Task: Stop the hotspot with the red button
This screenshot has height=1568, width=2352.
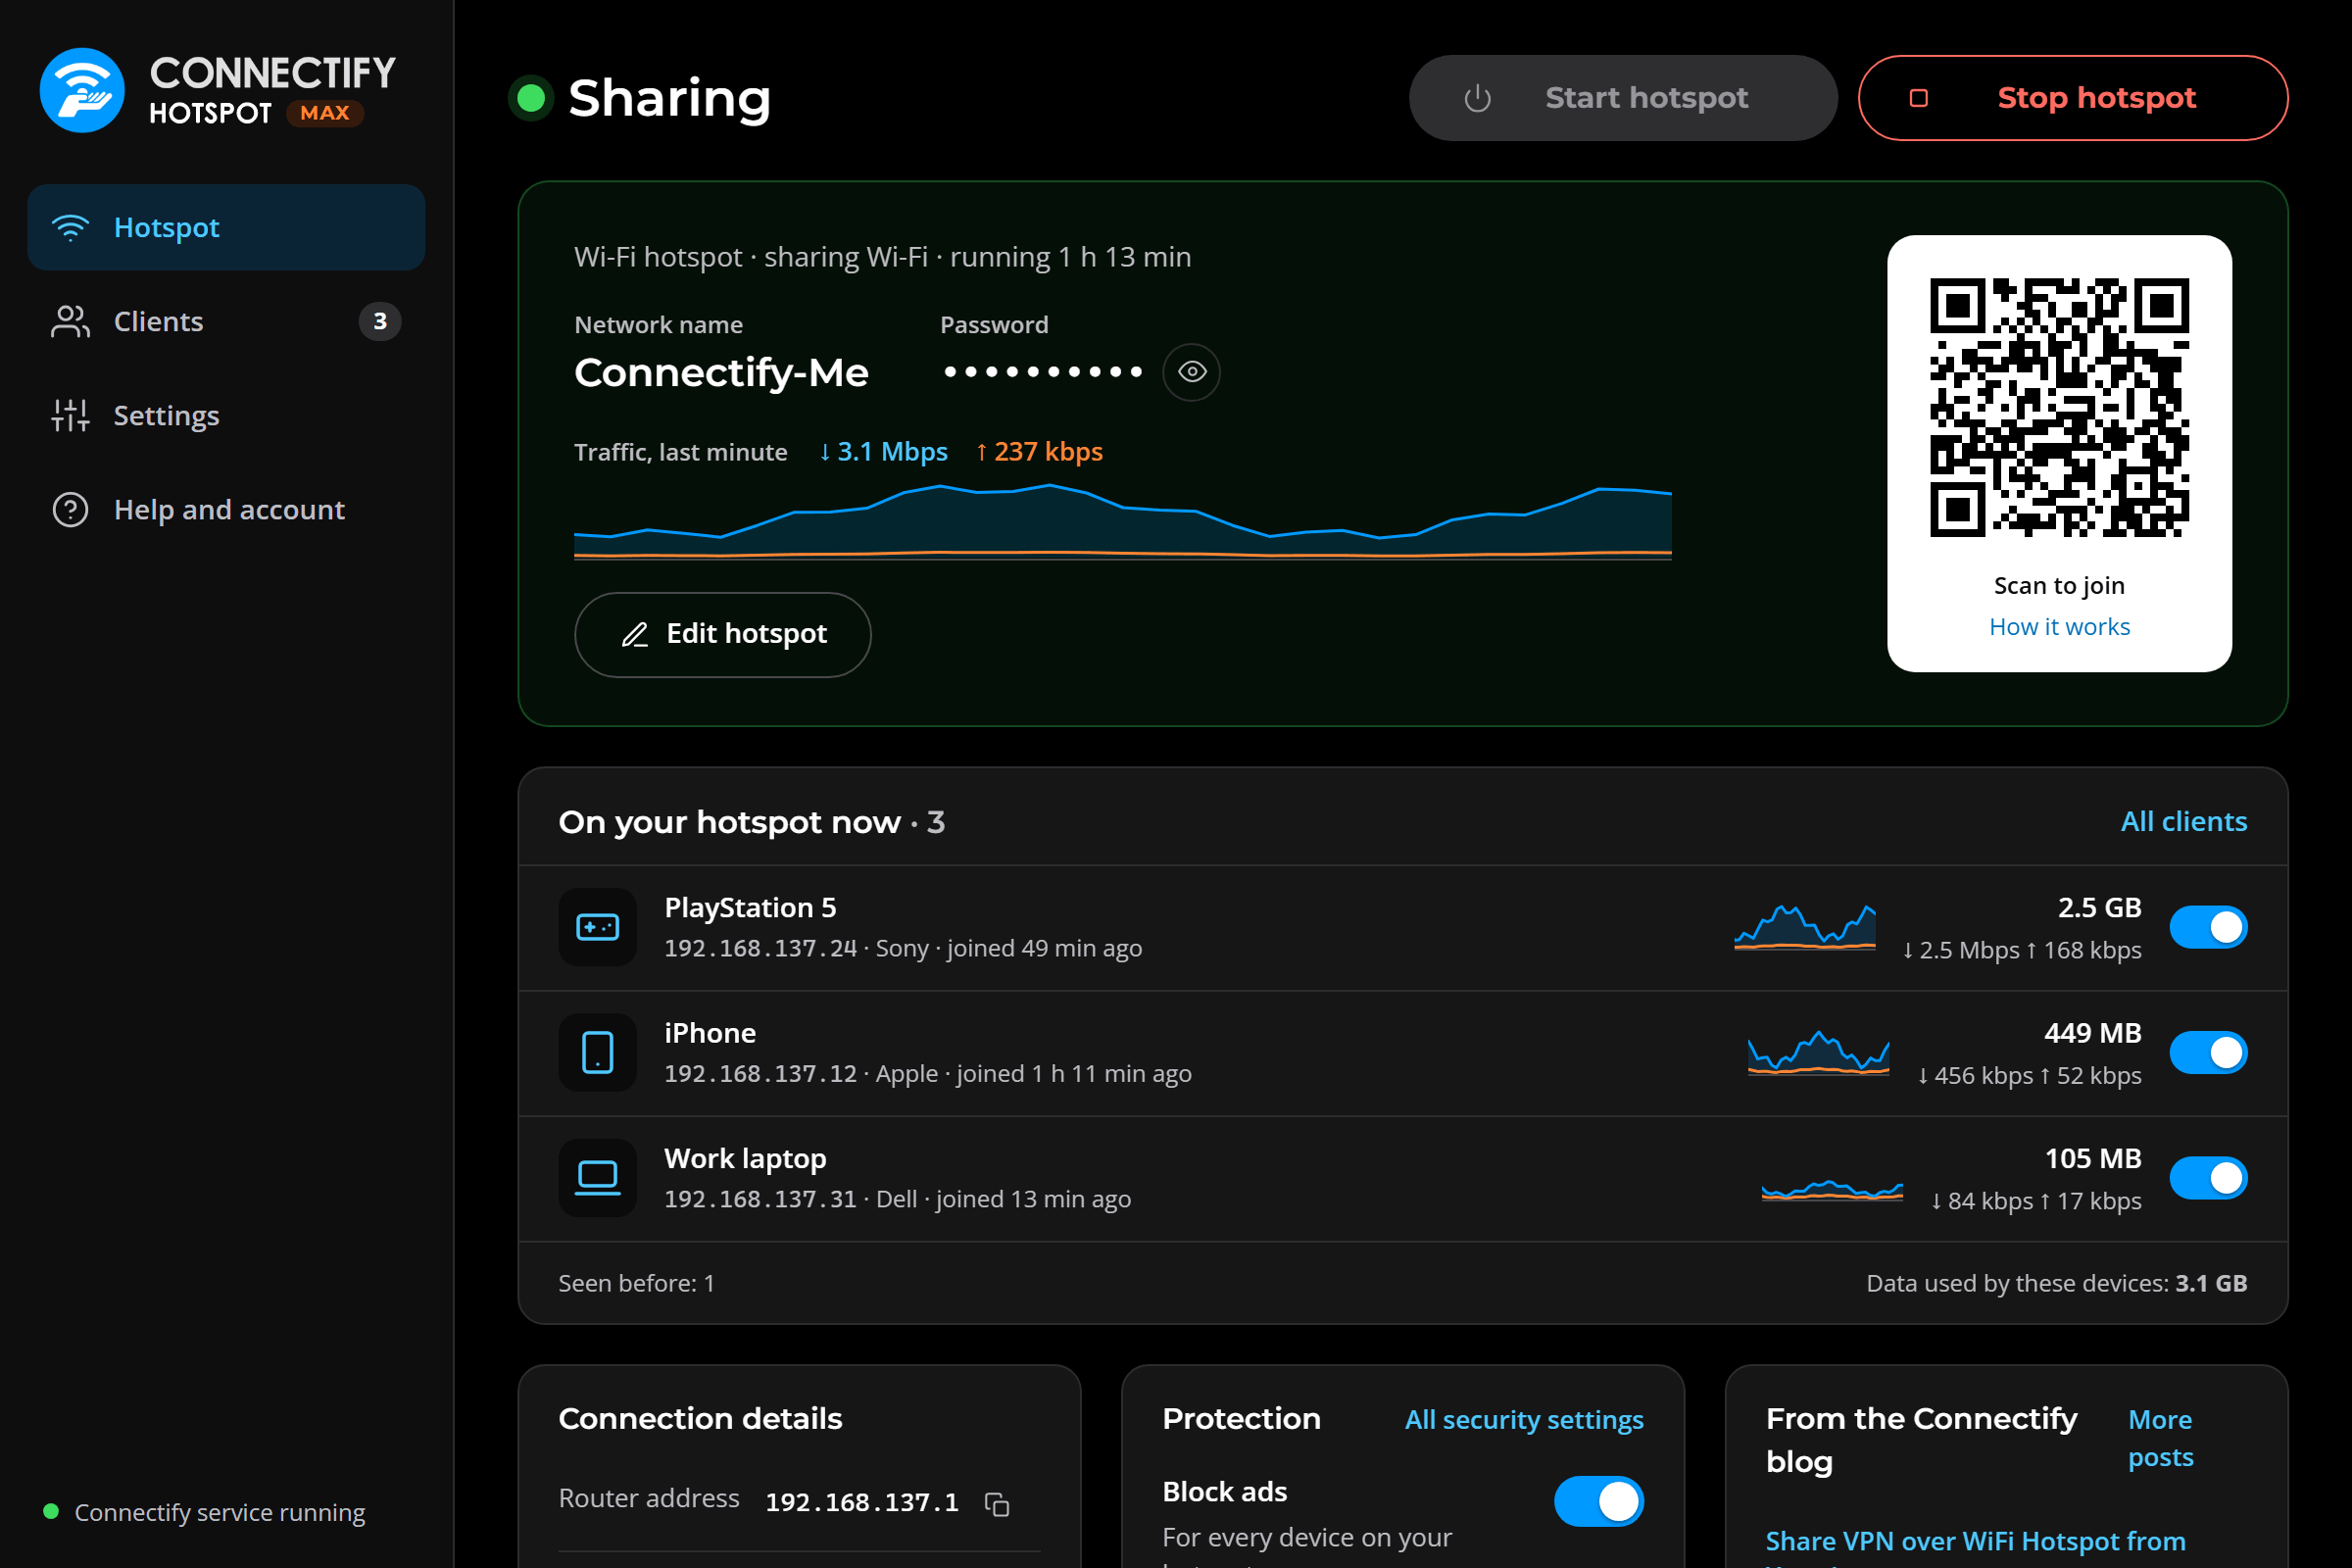Action: coord(2073,98)
